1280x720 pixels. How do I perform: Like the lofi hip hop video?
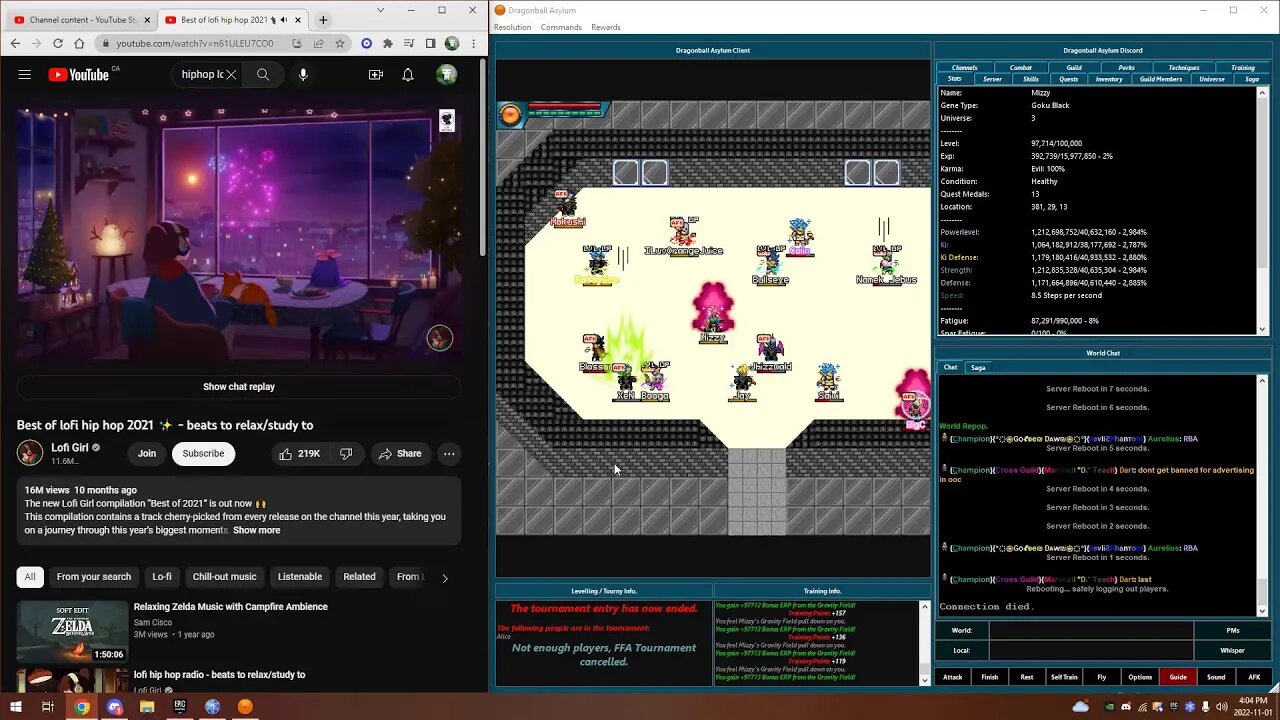[x=299, y=454]
